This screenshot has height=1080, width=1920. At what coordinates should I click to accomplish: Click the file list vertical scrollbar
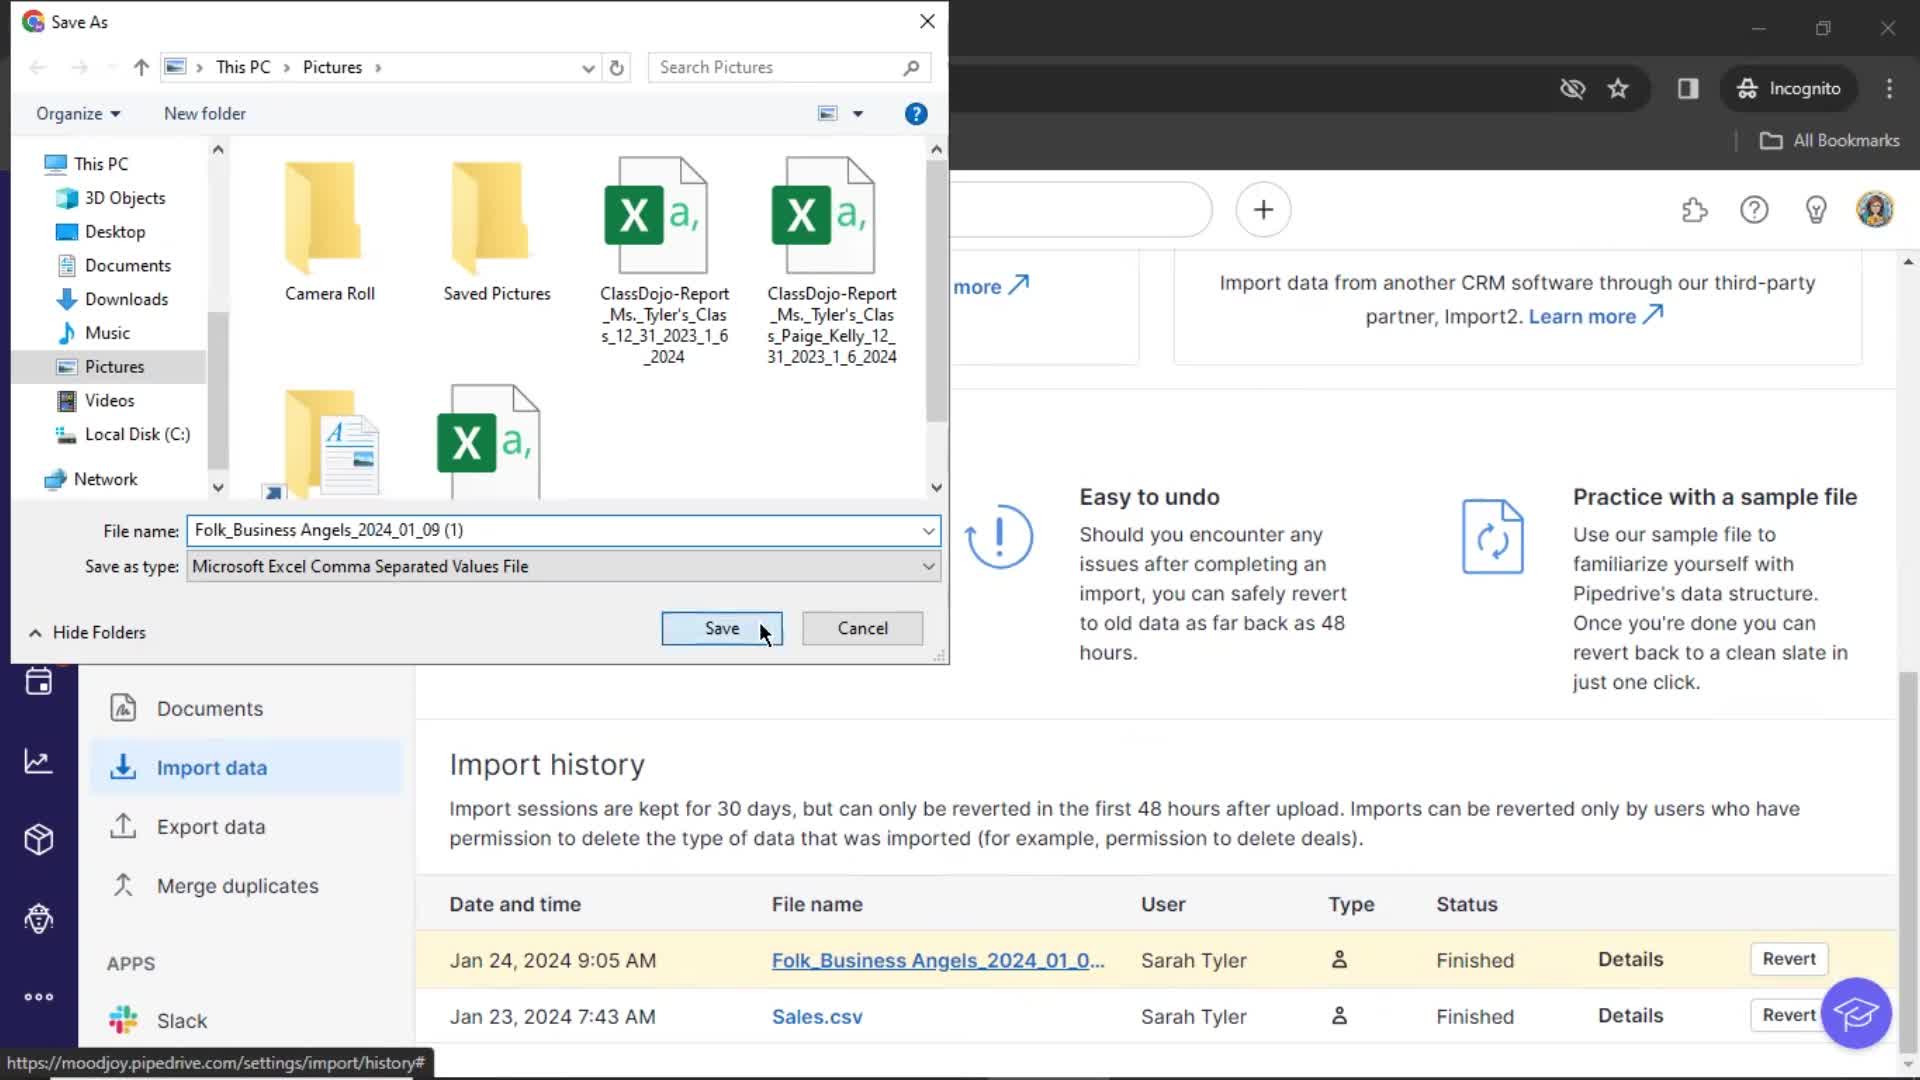[x=936, y=290]
